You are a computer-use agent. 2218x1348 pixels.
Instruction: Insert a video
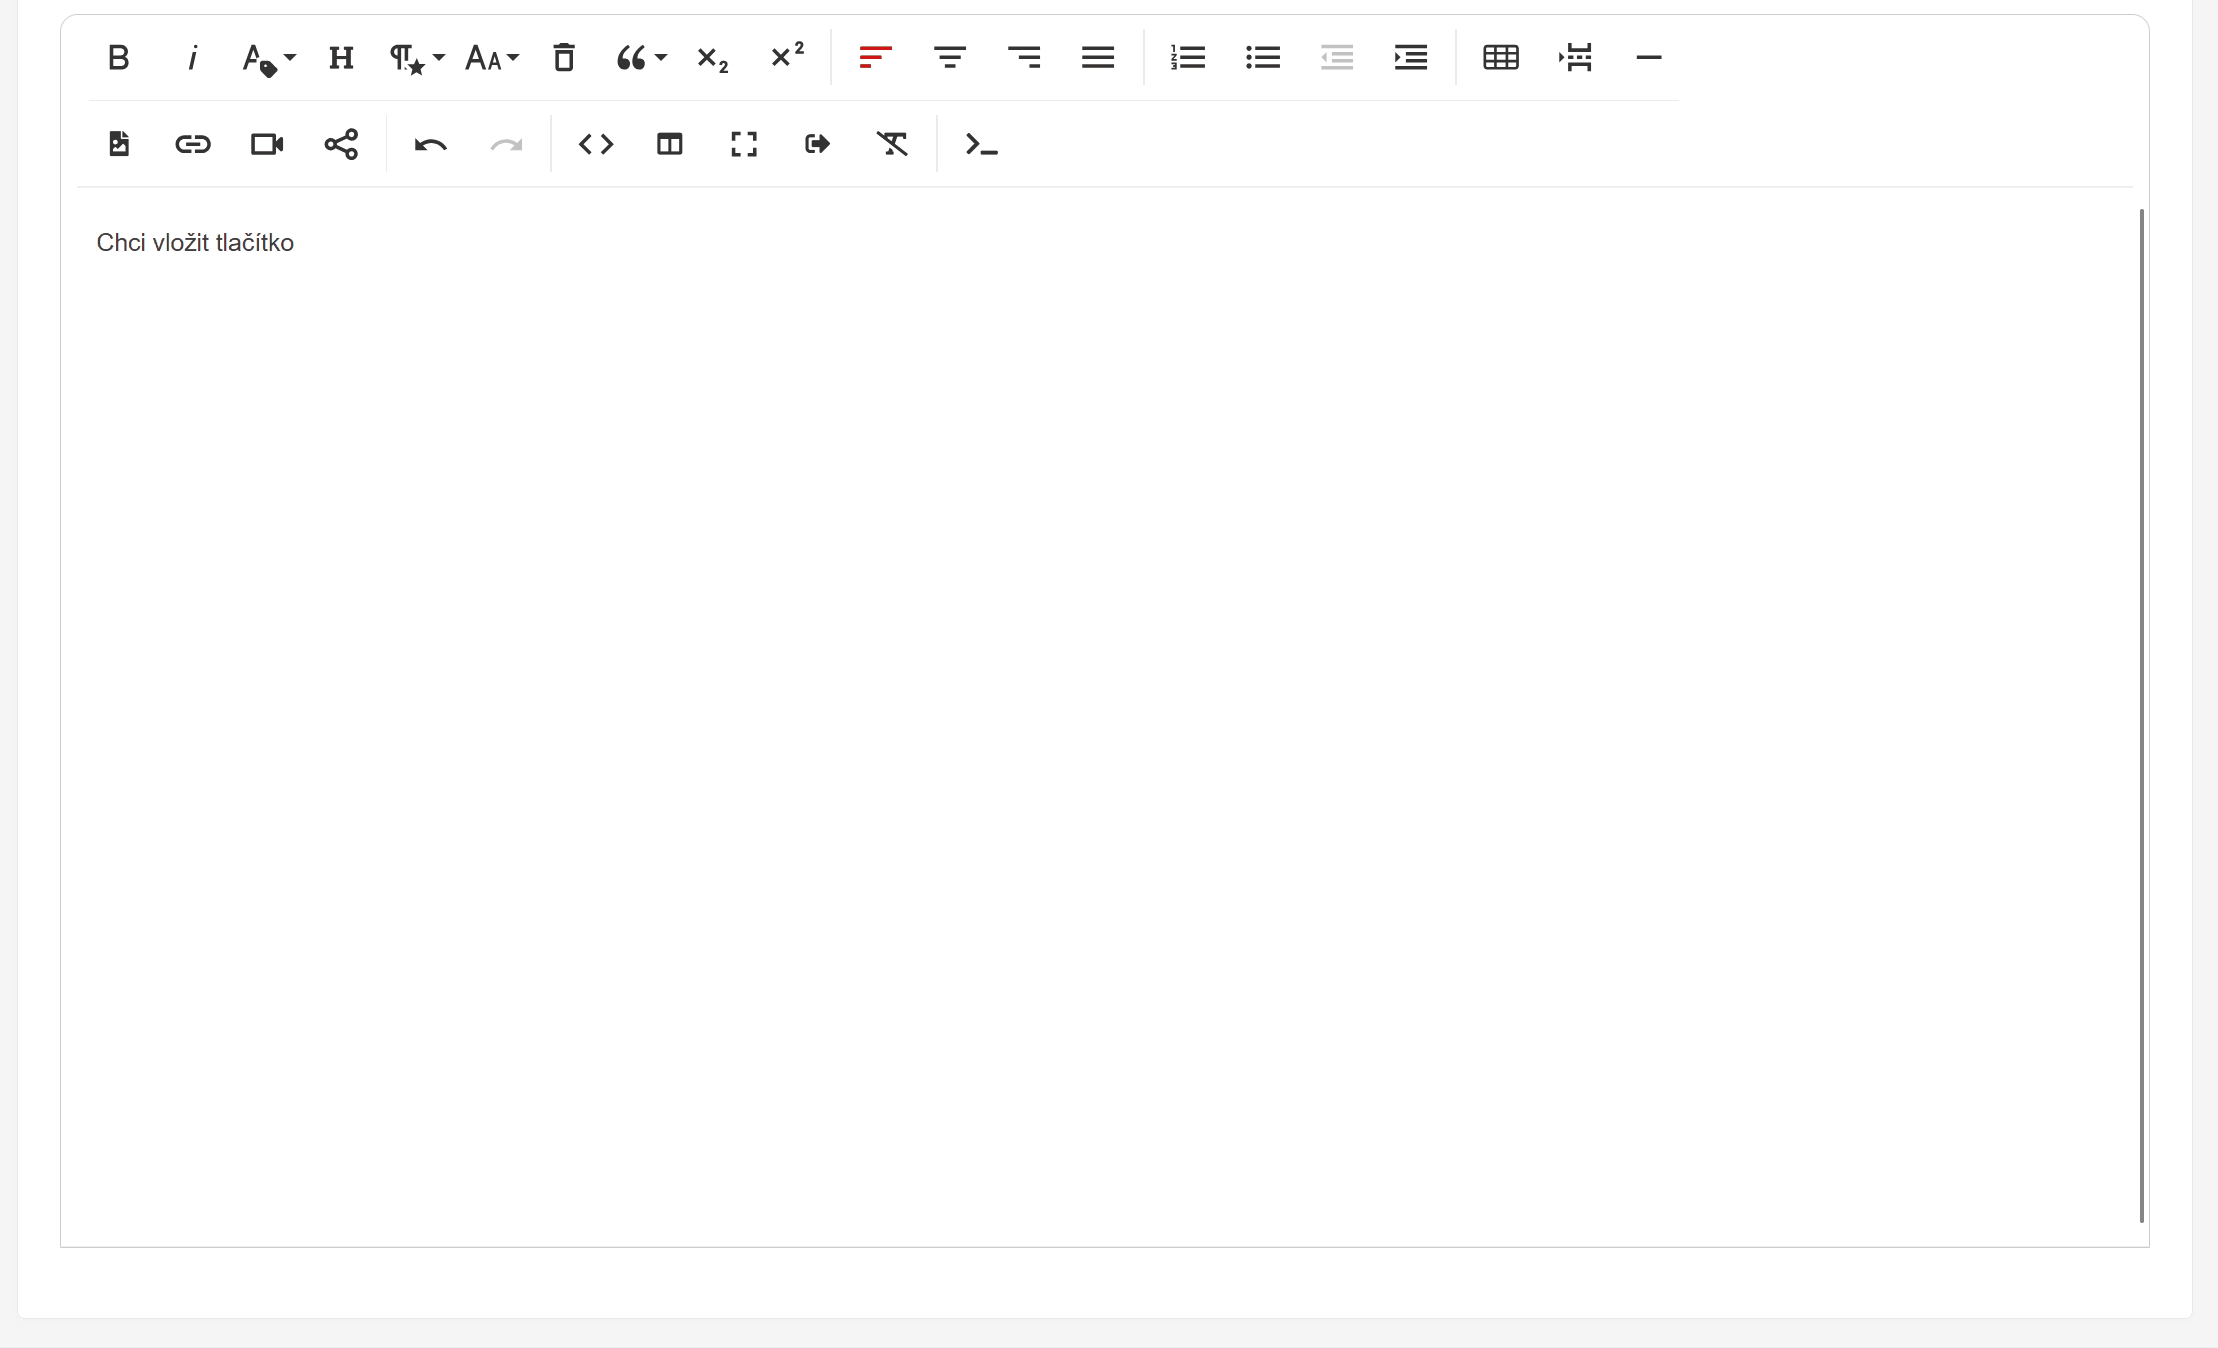266,144
